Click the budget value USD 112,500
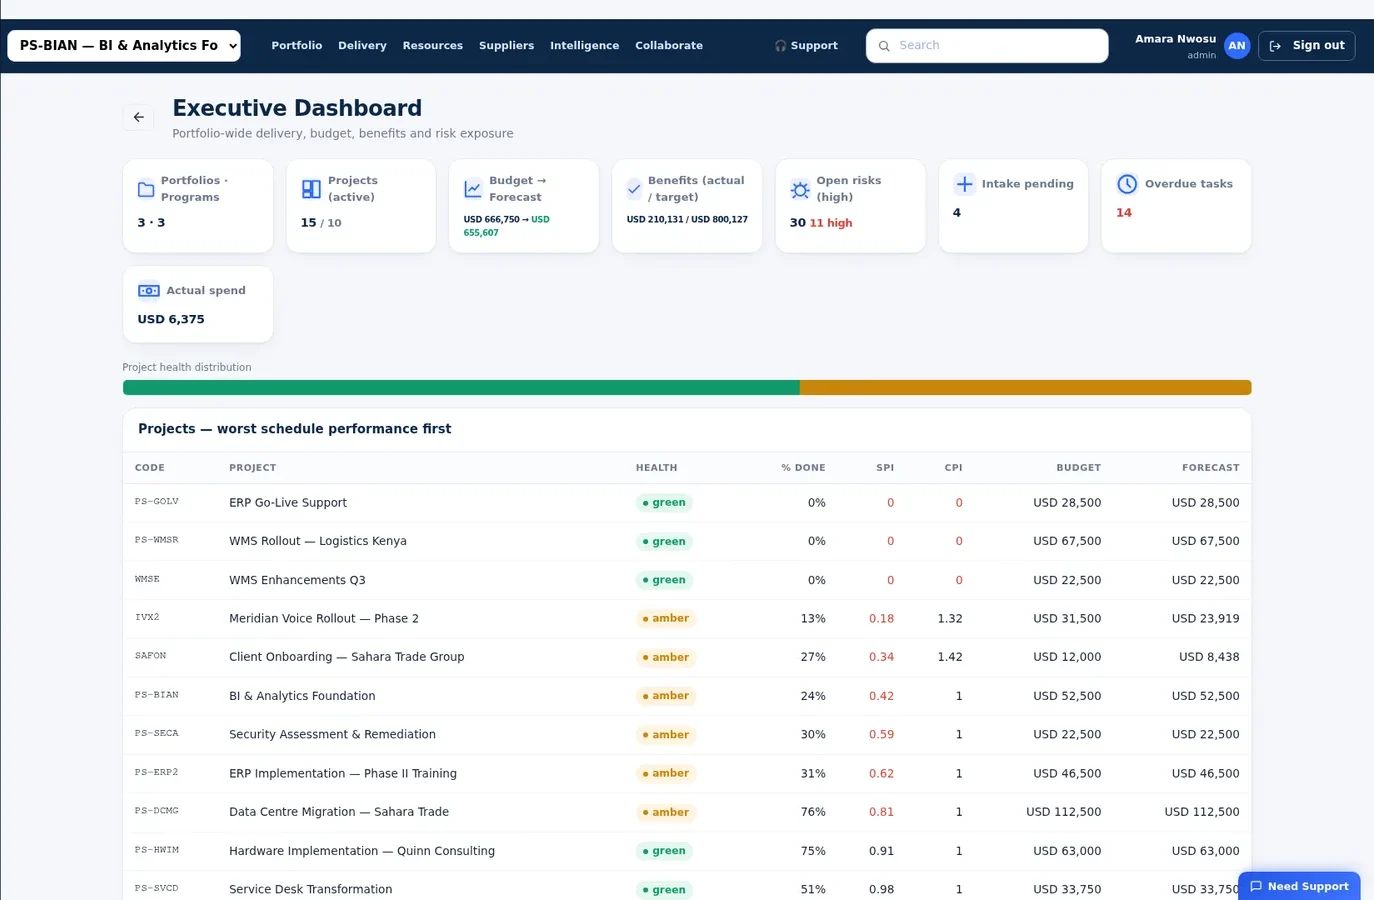Viewport: 1374px width, 900px height. click(1063, 812)
